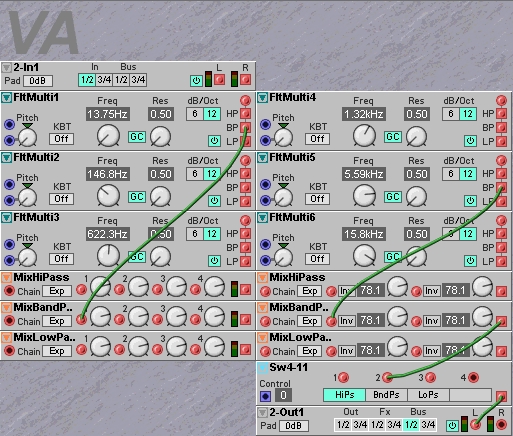
Task: Click Exp button on left MixBandP.. mixer
Action: [x=57, y=321]
